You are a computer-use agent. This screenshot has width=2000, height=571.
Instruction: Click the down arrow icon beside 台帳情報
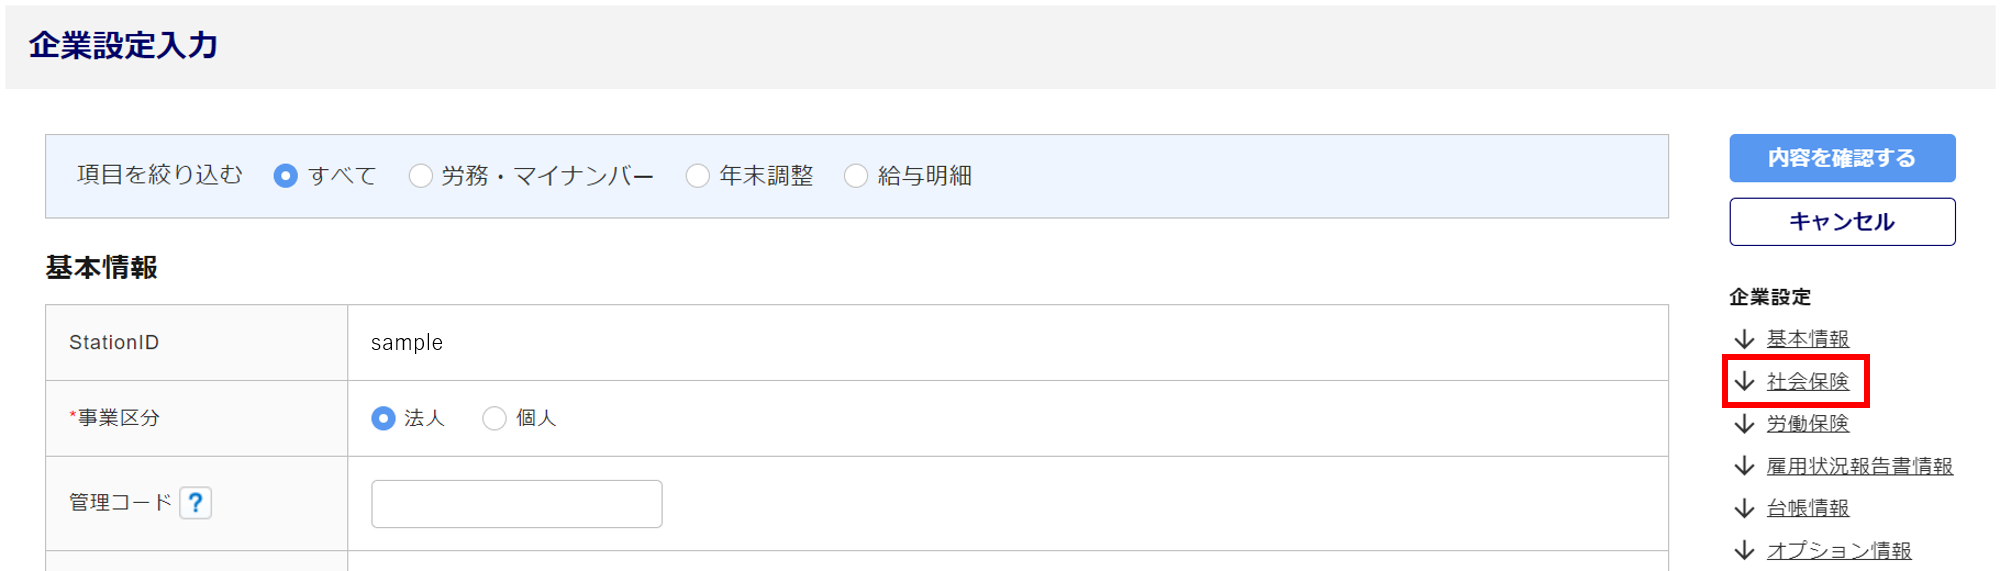(x=1745, y=508)
